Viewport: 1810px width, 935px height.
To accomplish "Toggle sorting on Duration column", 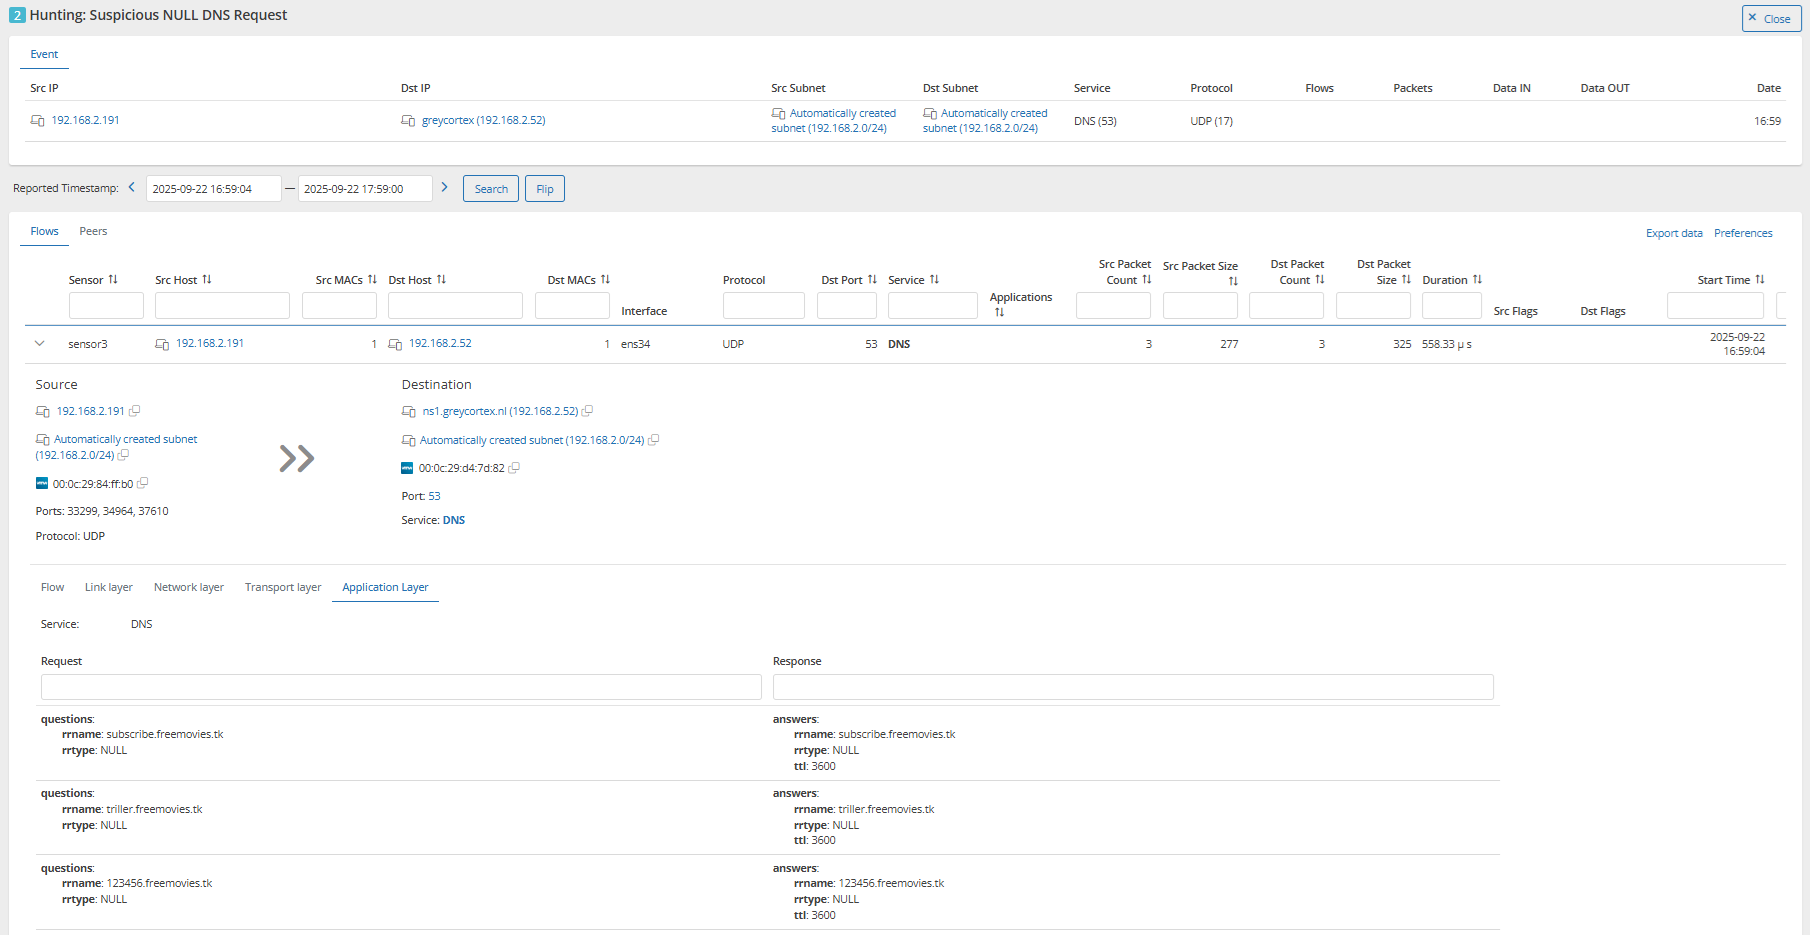I will [1477, 280].
